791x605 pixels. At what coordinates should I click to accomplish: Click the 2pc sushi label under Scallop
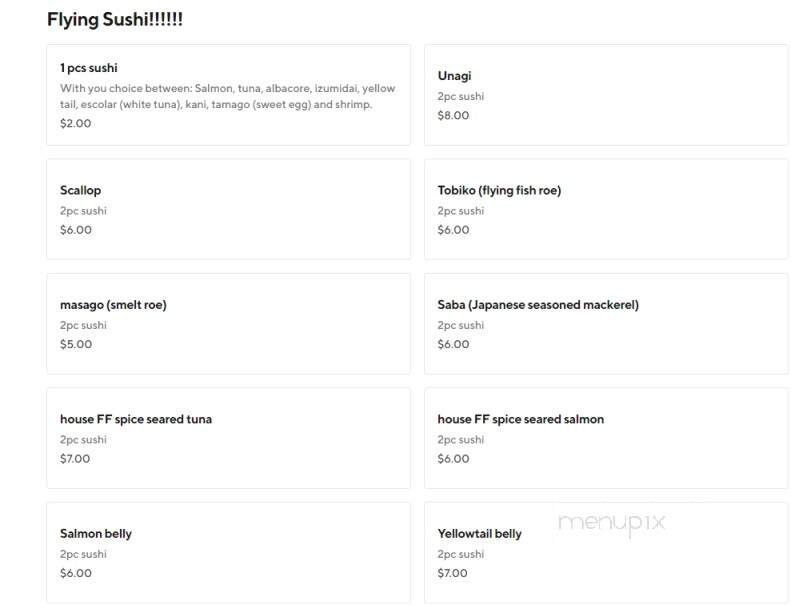83,211
